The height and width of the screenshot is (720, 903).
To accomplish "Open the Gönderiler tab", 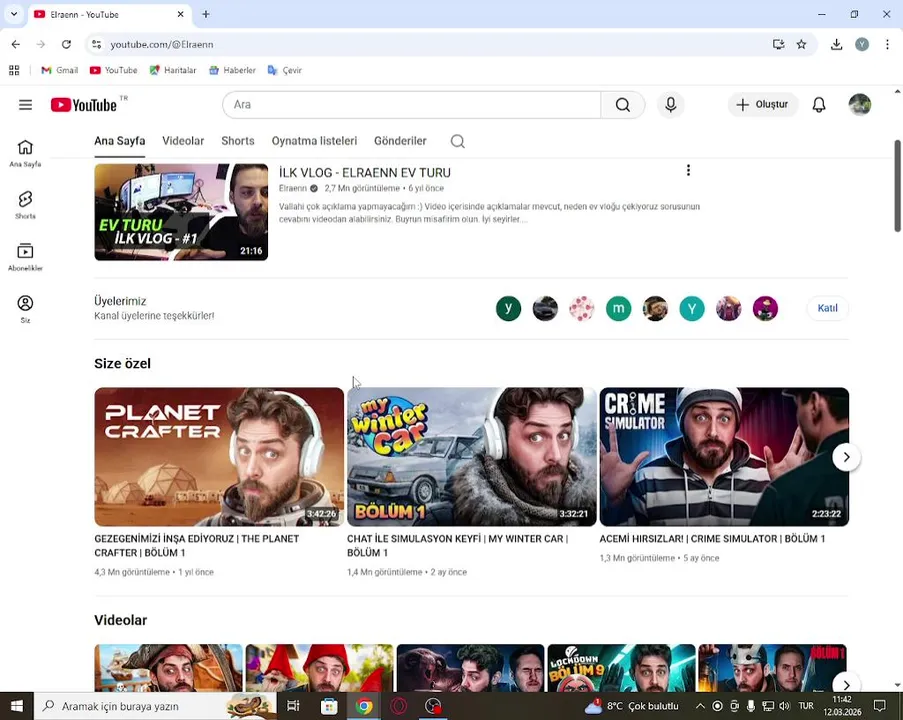I will pos(400,141).
